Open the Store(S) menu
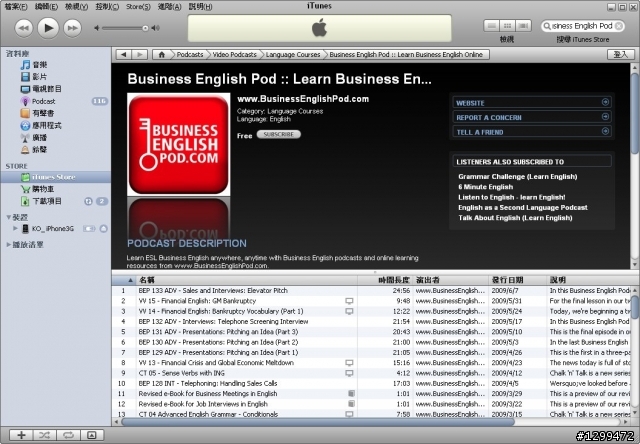Image resolution: width=640 pixels, height=444 pixels. 138,7
